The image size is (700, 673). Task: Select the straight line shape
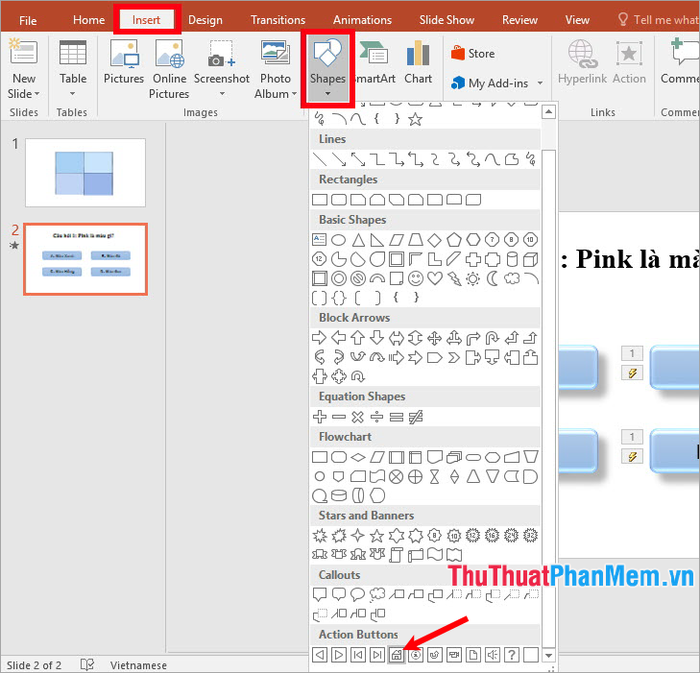tap(320, 159)
